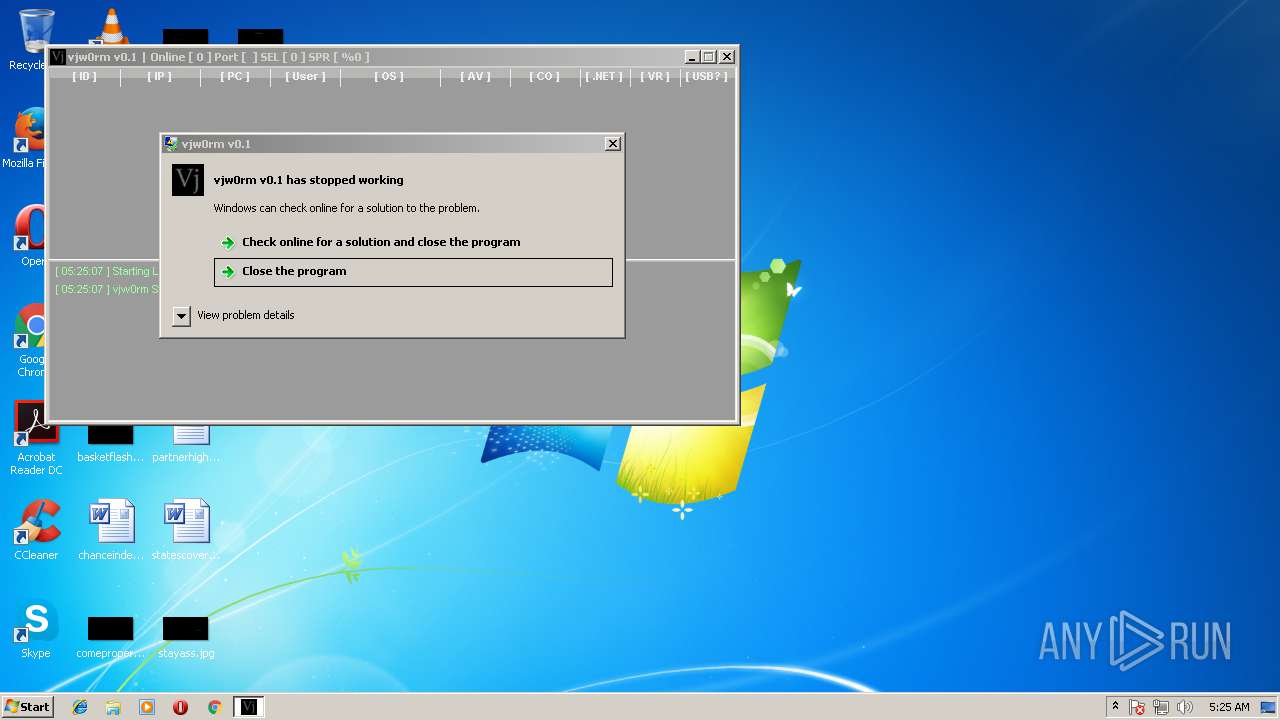This screenshot has width=1280, height=720.
Task: Open the Start menu
Action: 27,707
